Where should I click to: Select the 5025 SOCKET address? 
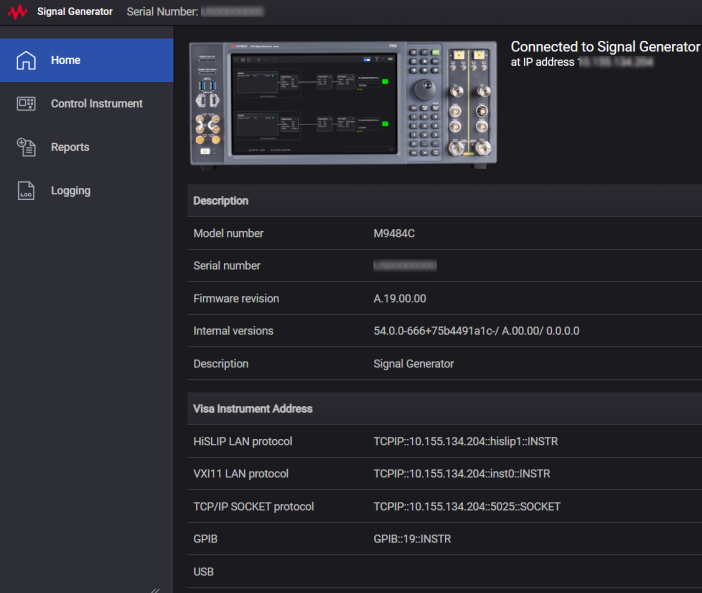(467, 507)
